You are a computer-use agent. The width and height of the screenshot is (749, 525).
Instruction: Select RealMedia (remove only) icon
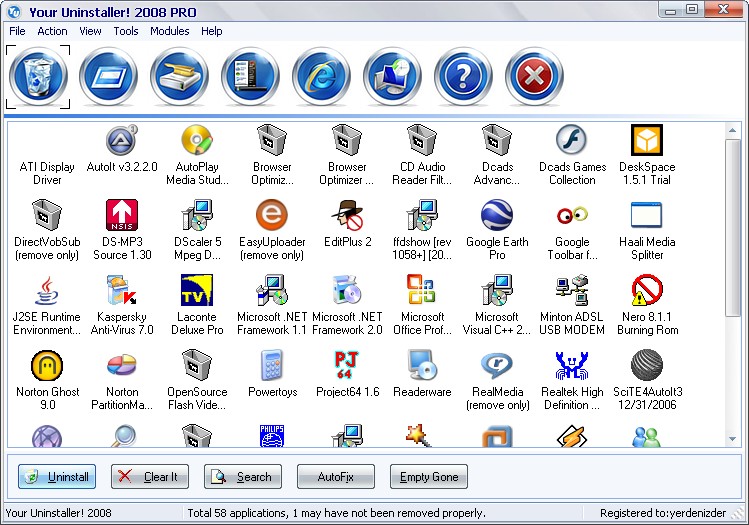tap(497, 365)
